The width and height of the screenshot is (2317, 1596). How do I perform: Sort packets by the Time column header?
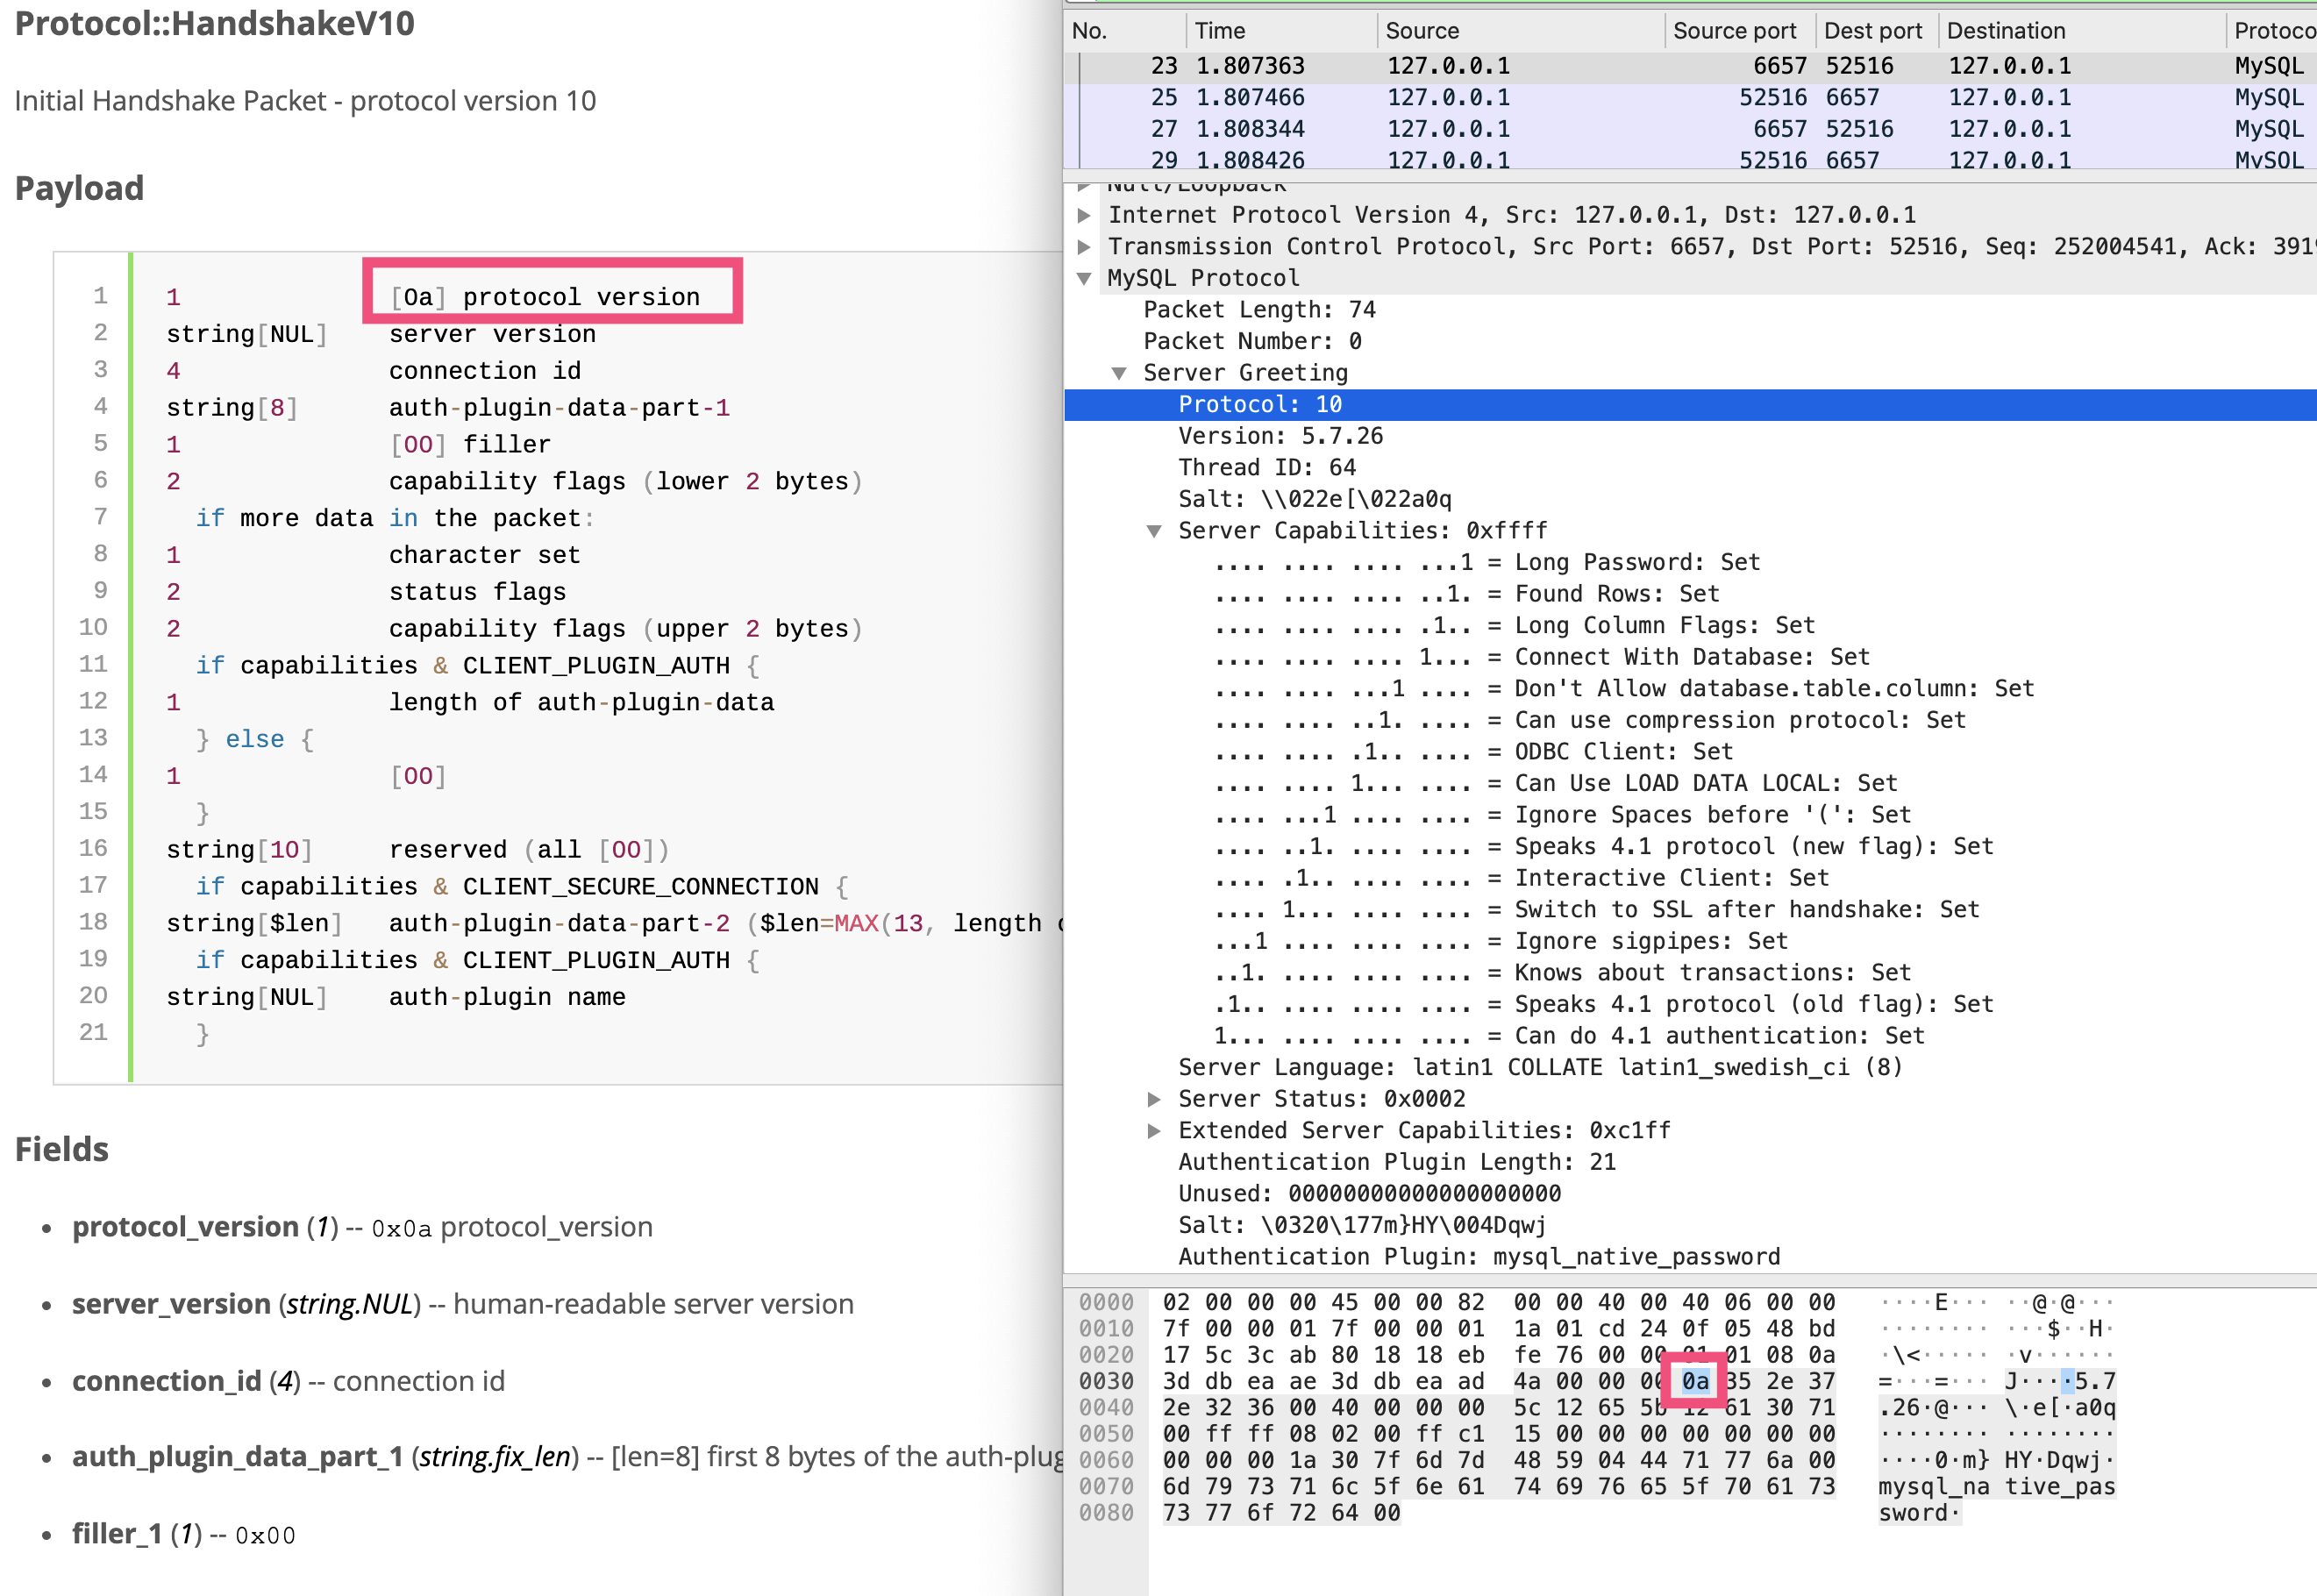(1220, 31)
